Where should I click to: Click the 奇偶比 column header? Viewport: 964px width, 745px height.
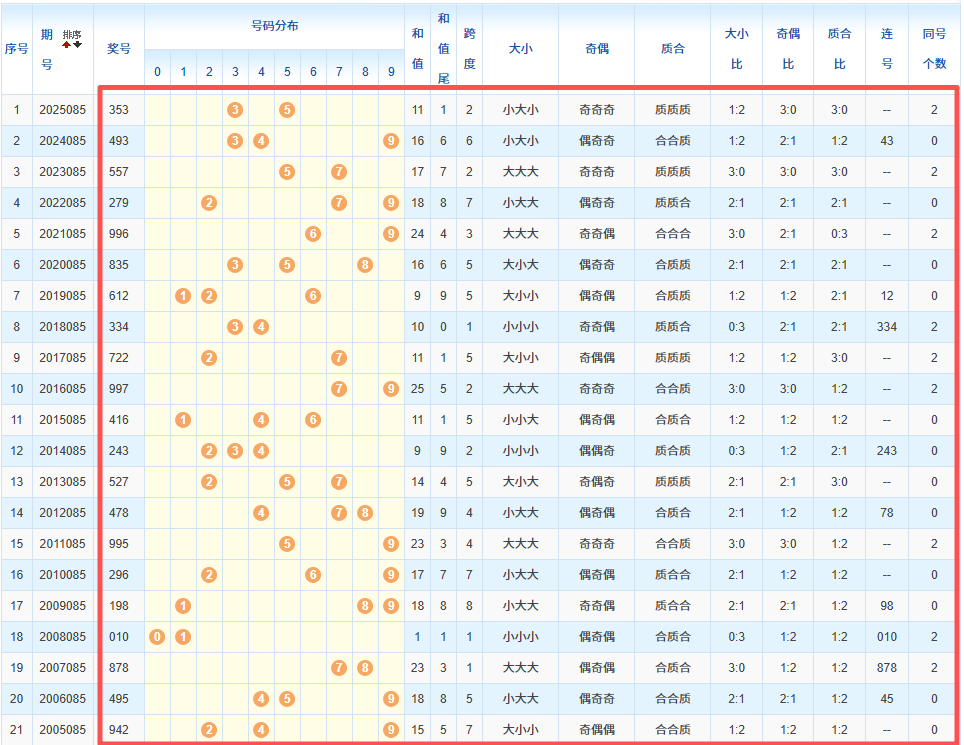(x=788, y=48)
